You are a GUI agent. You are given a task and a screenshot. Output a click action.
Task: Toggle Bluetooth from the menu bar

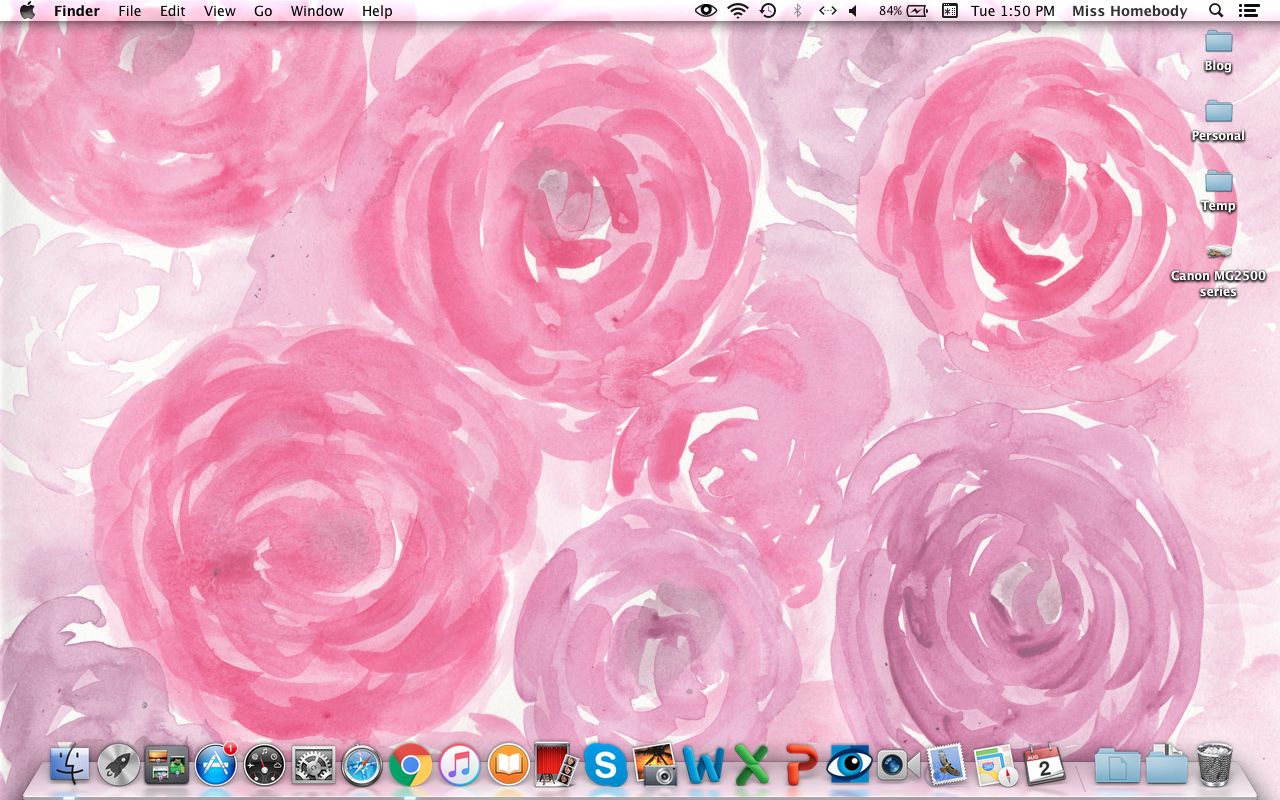tap(798, 11)
